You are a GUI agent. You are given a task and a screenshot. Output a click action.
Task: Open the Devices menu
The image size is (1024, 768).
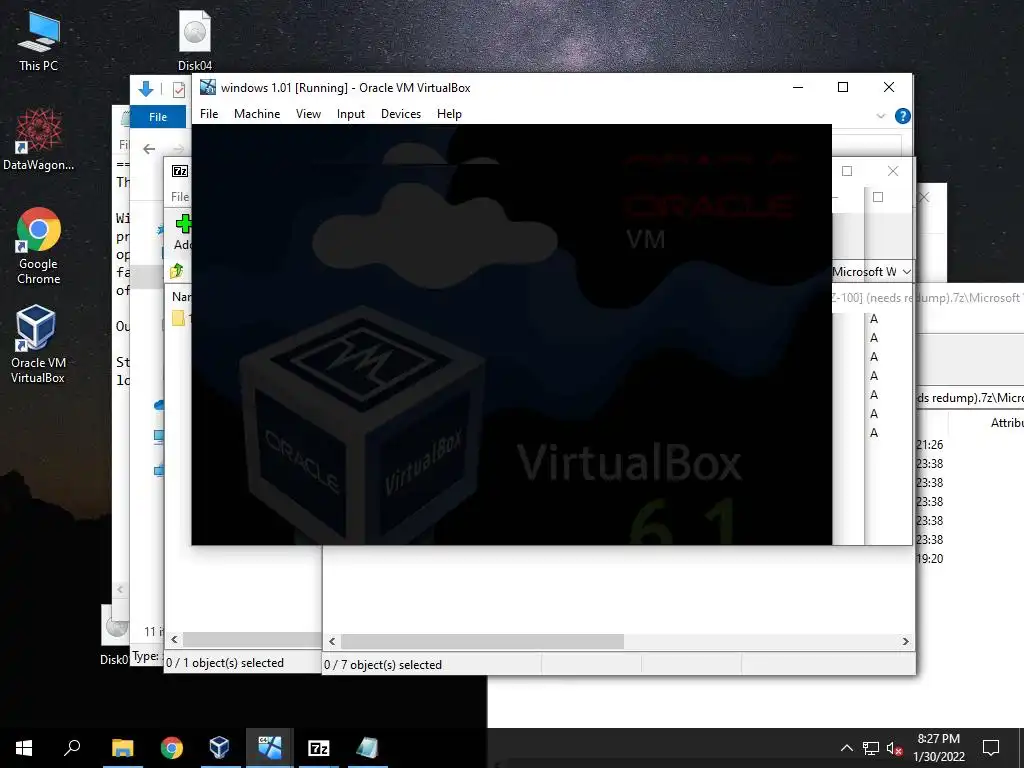coord(401,114)
